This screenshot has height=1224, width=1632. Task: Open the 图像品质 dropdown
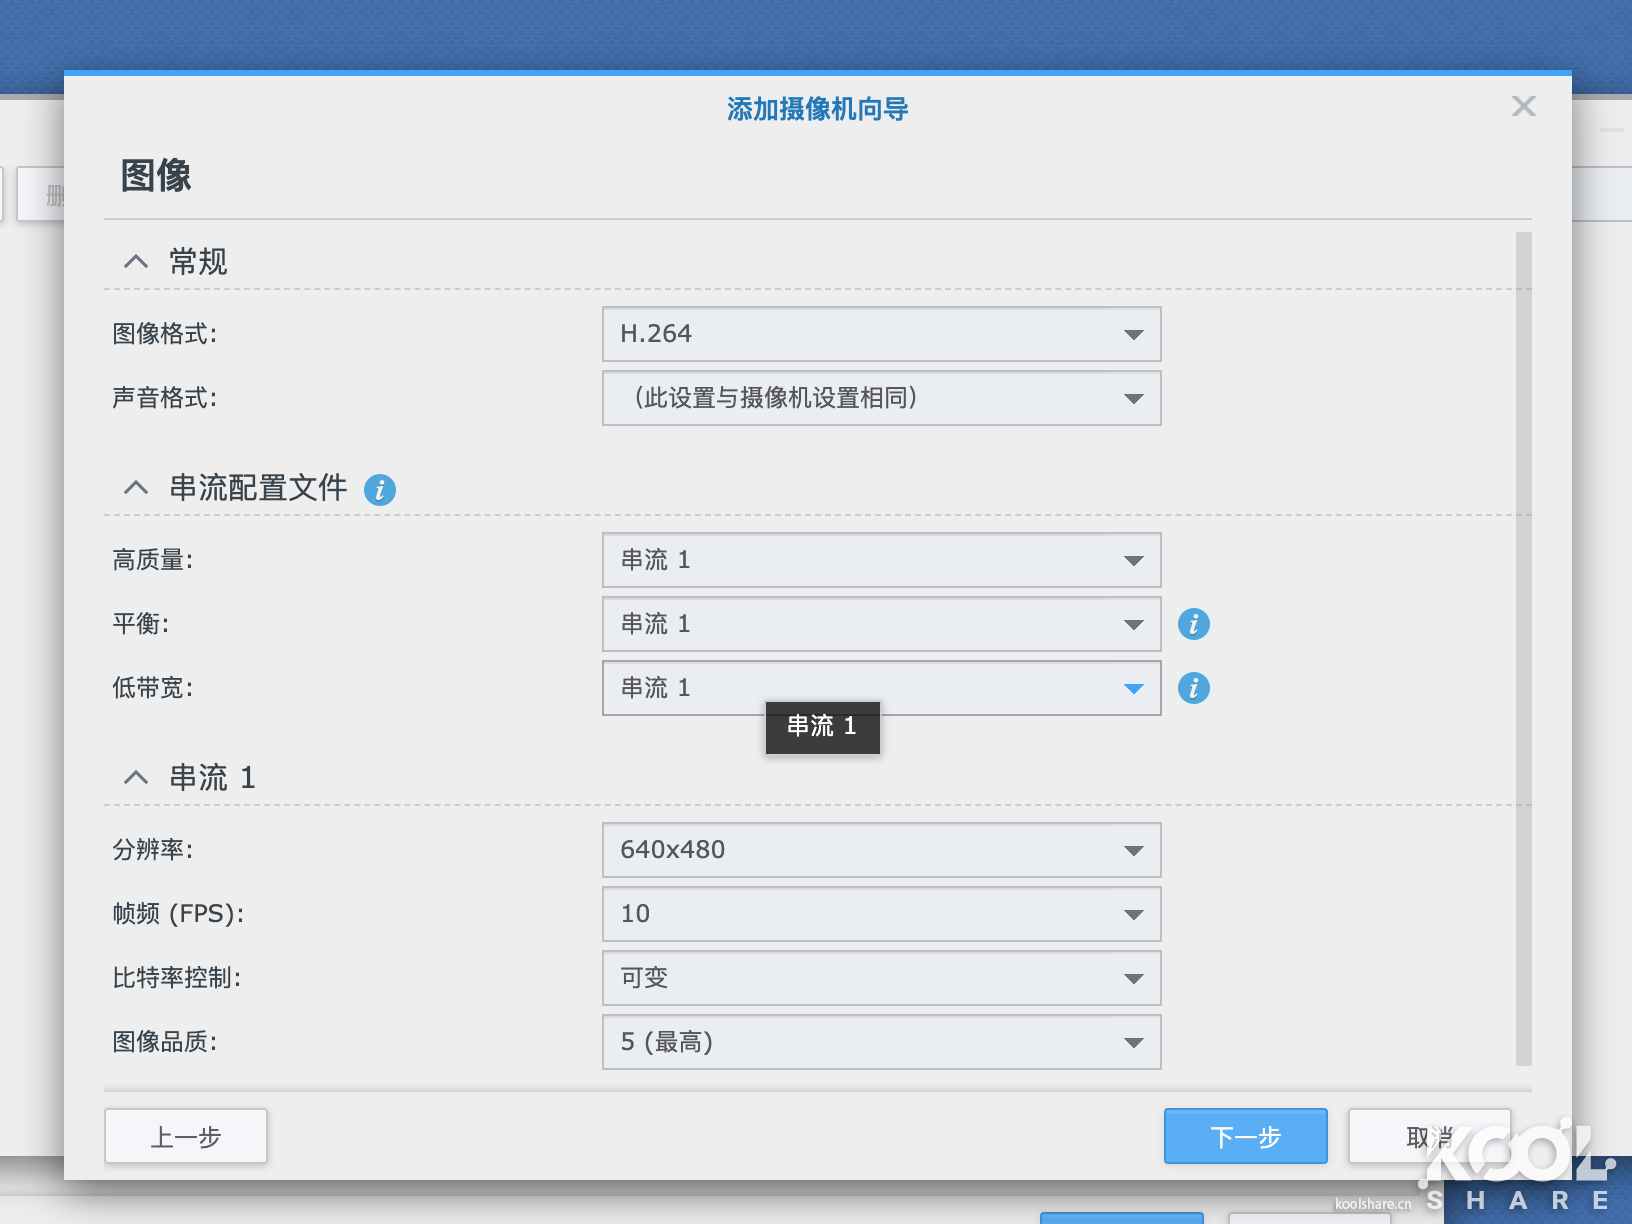tap(881, 1042)
